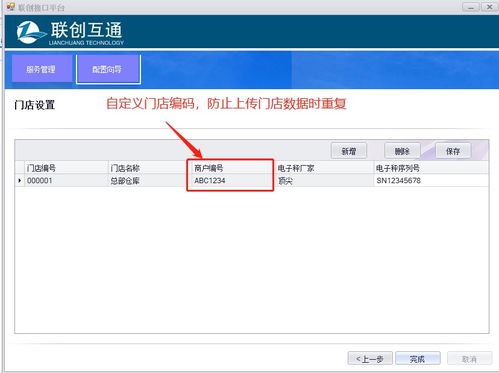Switch to the 配置向导 tab
Screen dimensions: 499x373
pos(108,69)
